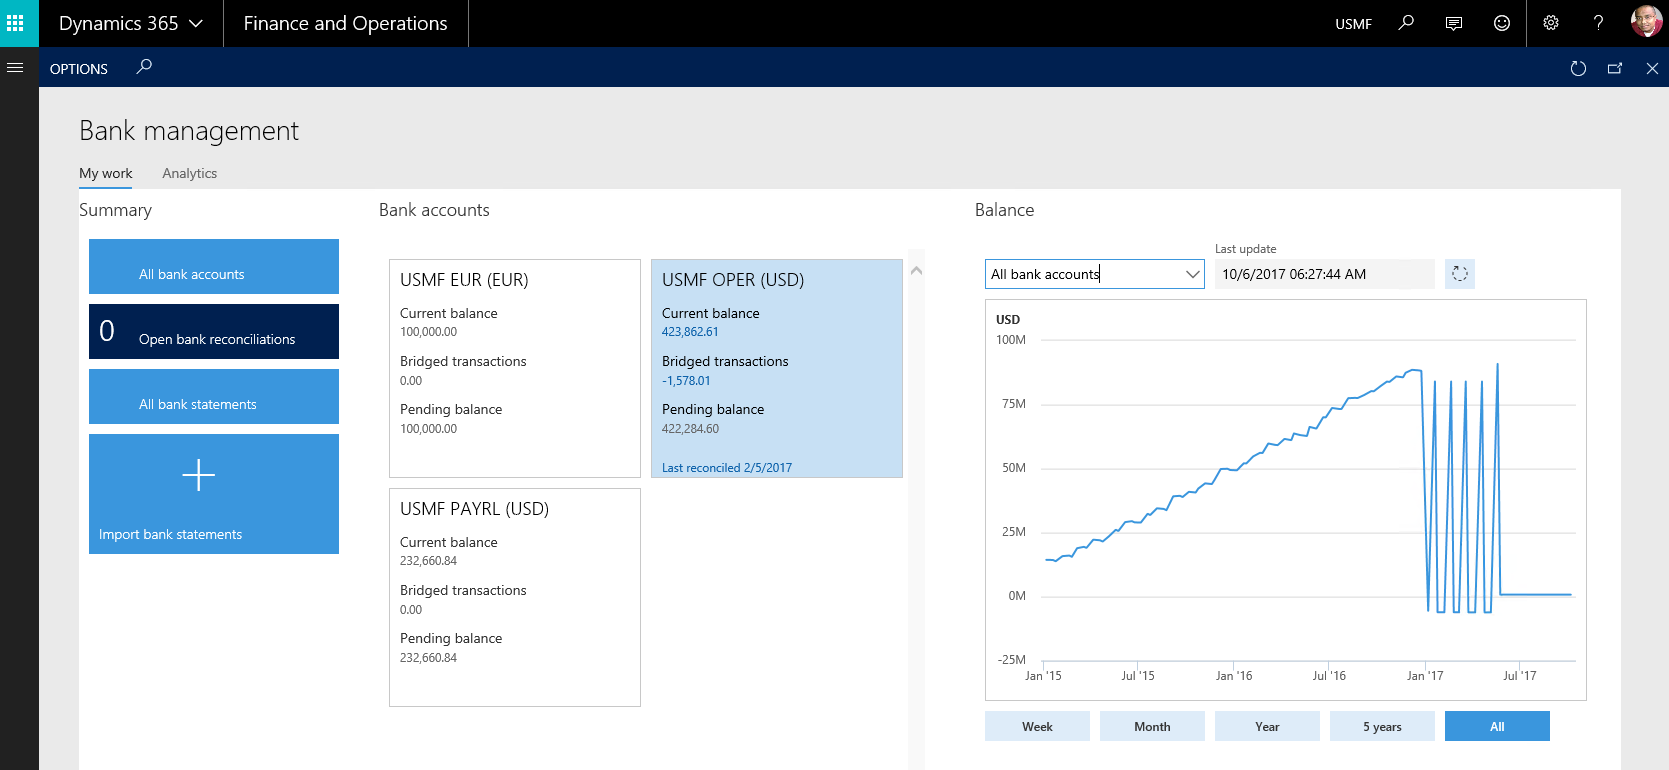Open the OPTIONS menu

pyautogui.click(x=79, y=69)
